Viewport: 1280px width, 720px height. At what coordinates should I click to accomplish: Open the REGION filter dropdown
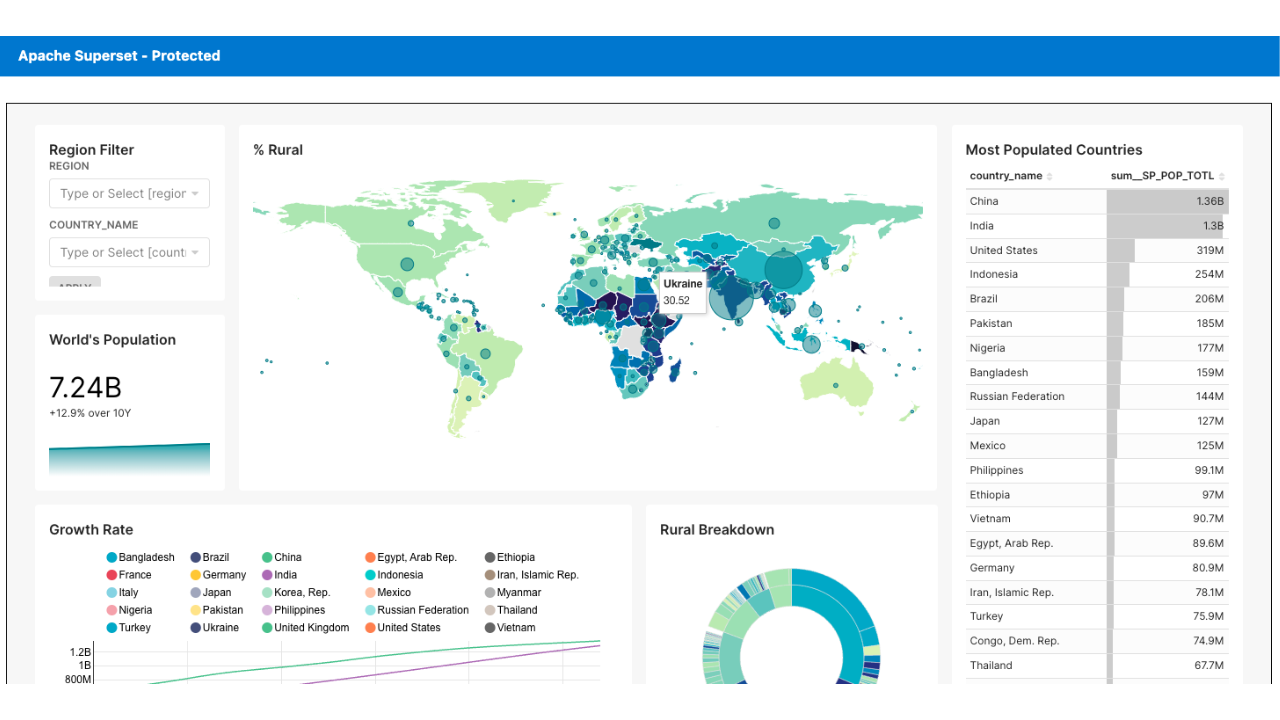[x=129, y=194]
